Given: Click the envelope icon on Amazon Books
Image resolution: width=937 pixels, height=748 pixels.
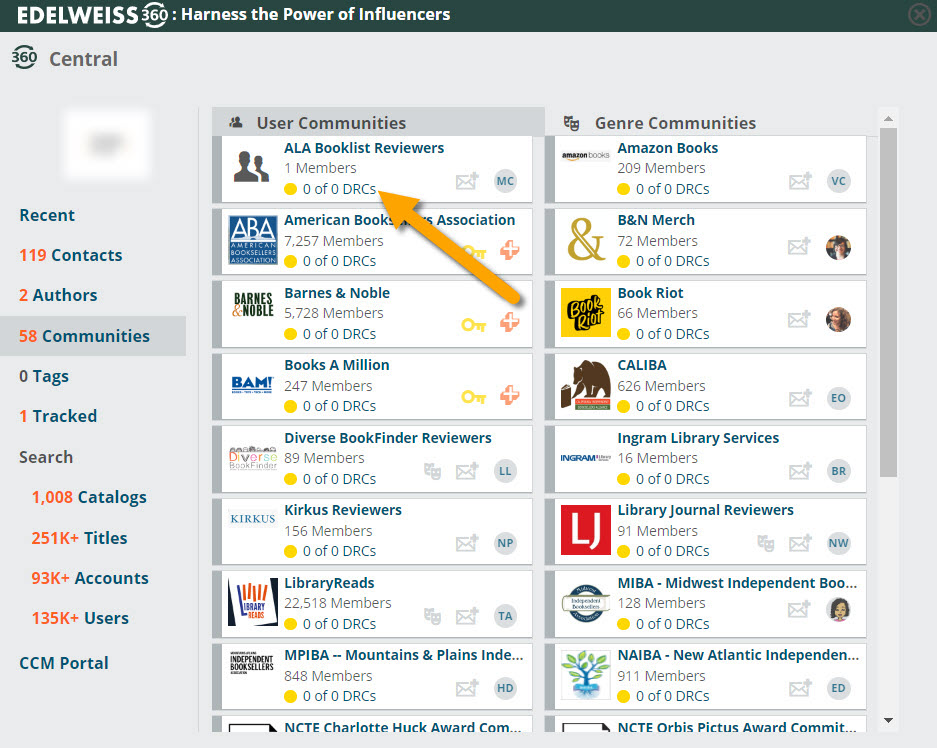Looking at the screenshot, I should coord(800,180).
